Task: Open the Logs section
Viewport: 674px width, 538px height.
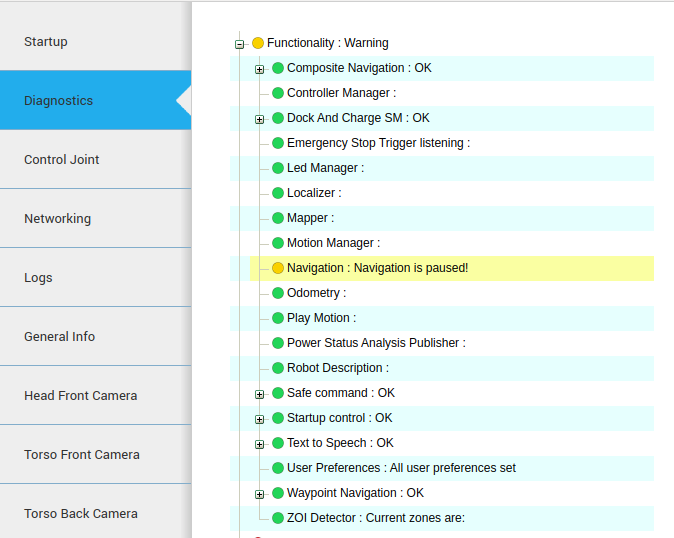Action: [x=95, y=277]
